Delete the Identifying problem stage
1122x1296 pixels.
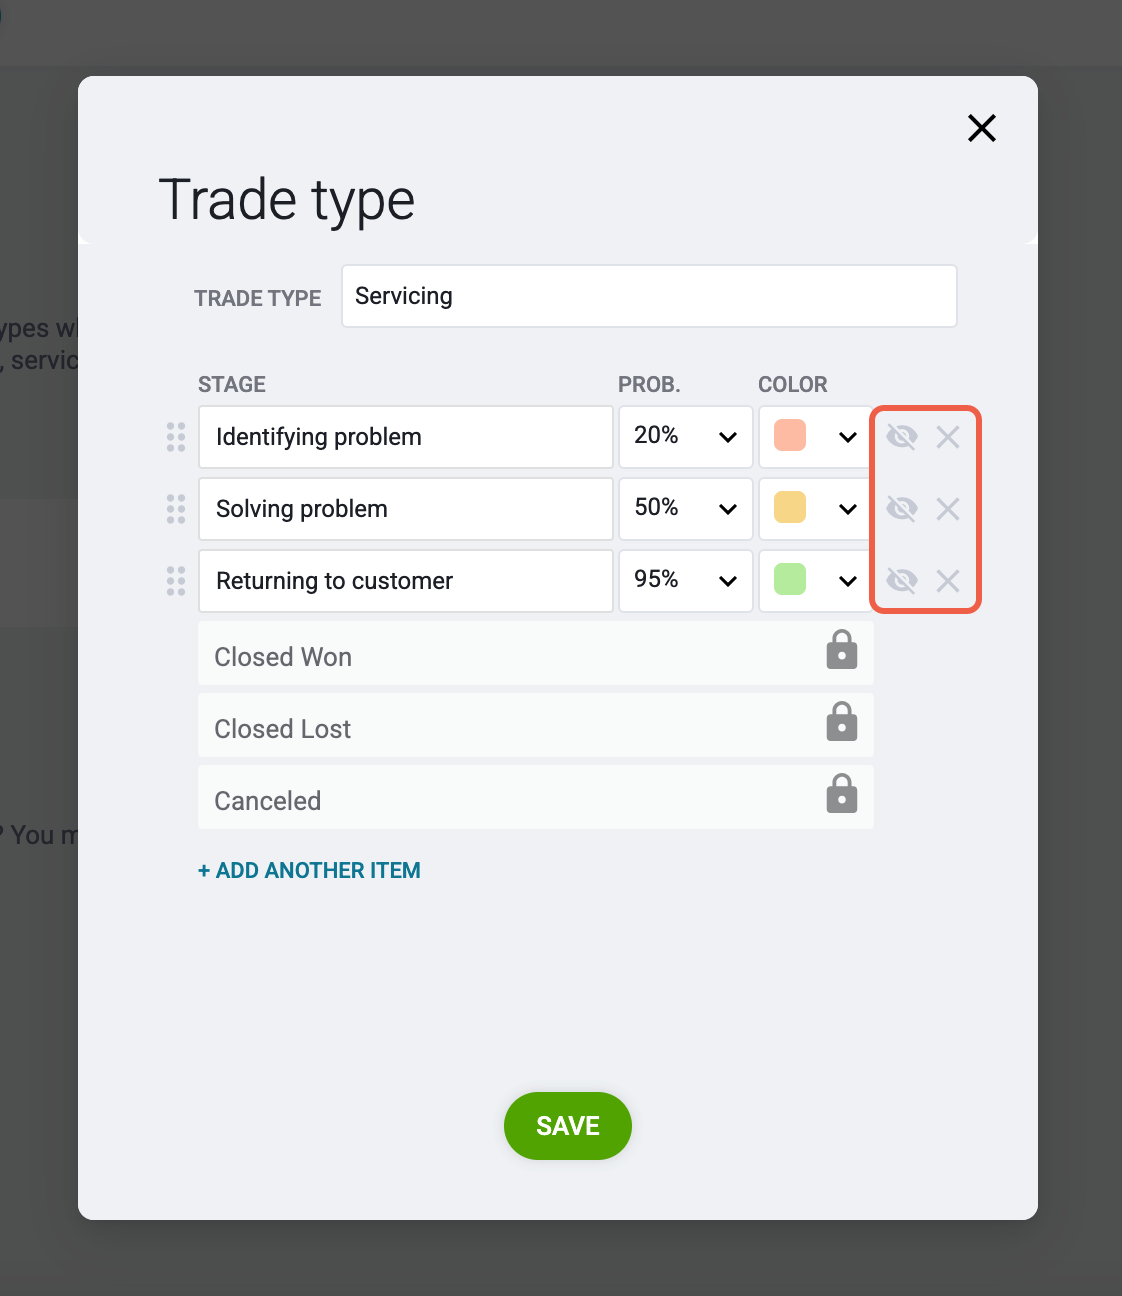click(x=948, y=437)
